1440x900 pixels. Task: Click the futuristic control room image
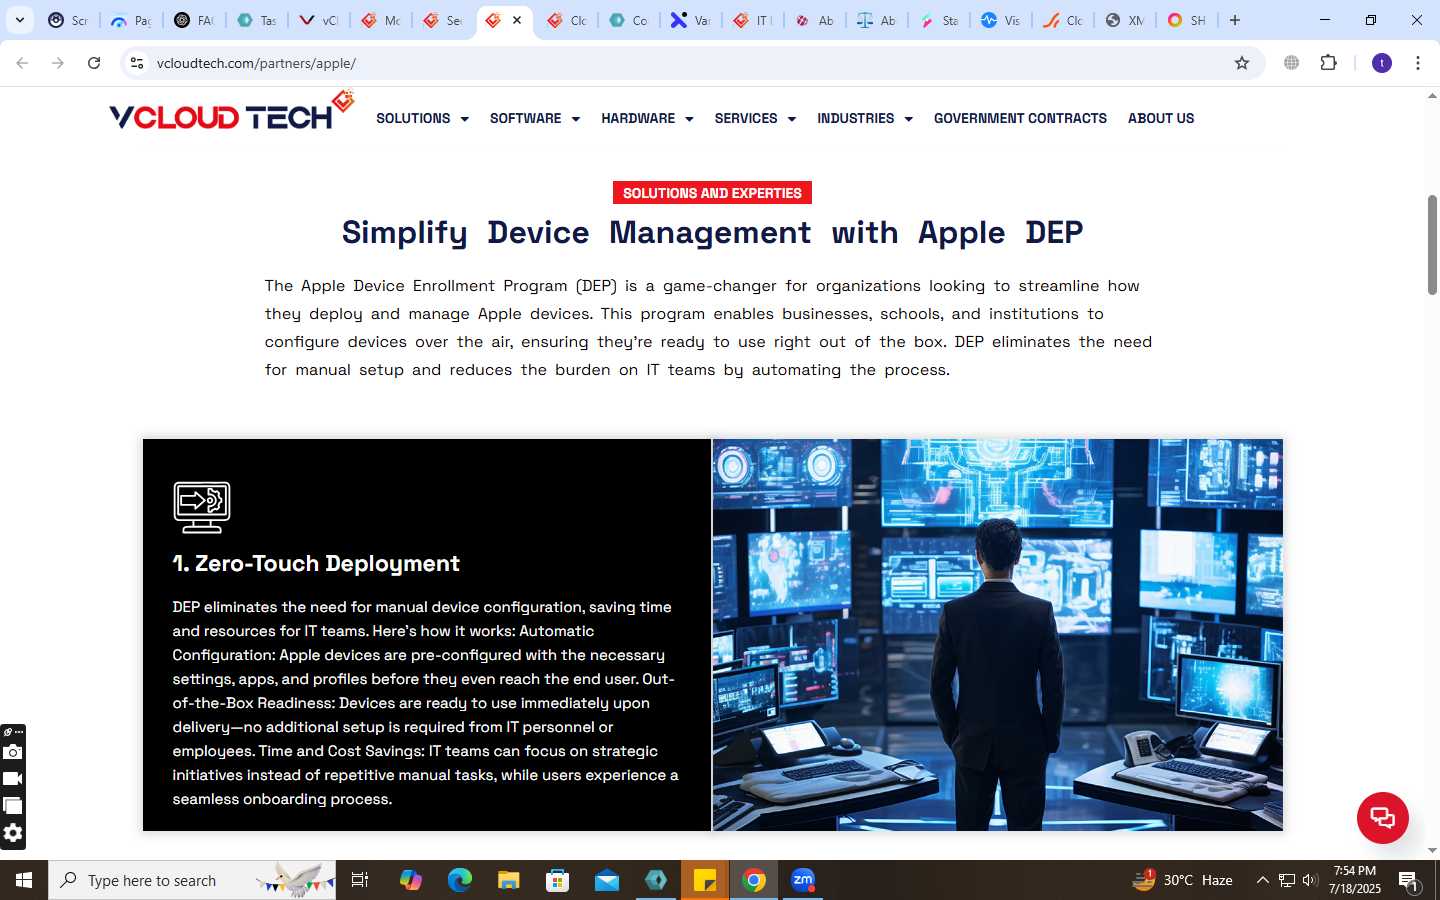997,635
